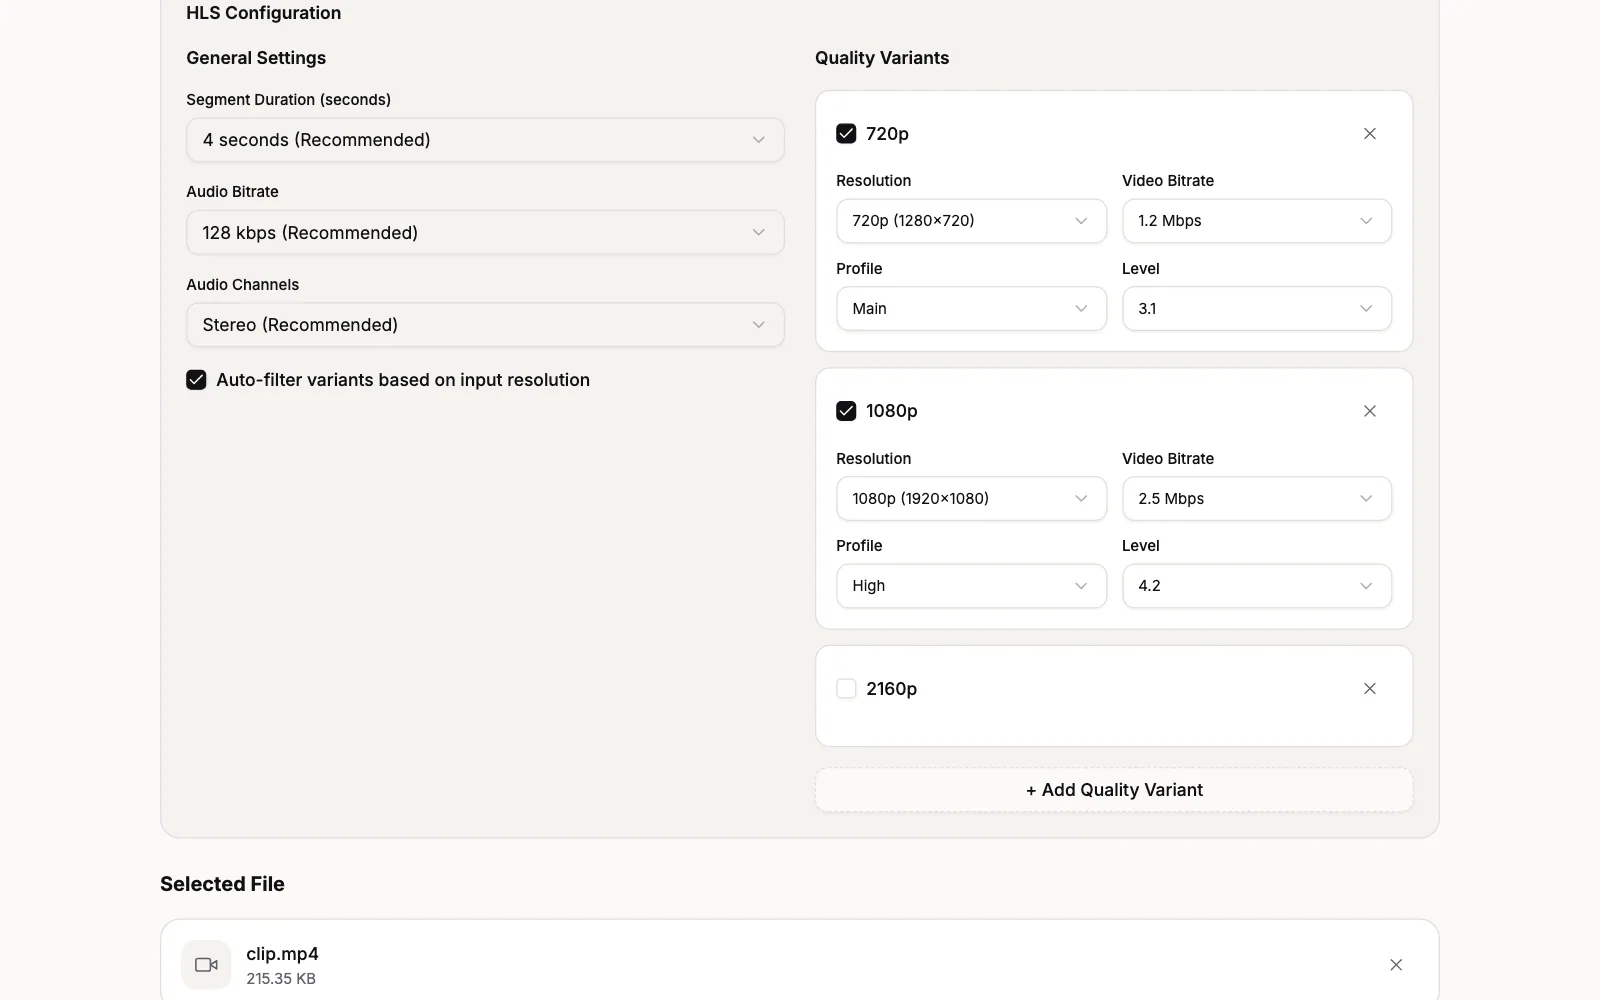Open the High profile dropdown
Image resolution: width=1600 pixels, height=1000 pixels.
[971, 586]
